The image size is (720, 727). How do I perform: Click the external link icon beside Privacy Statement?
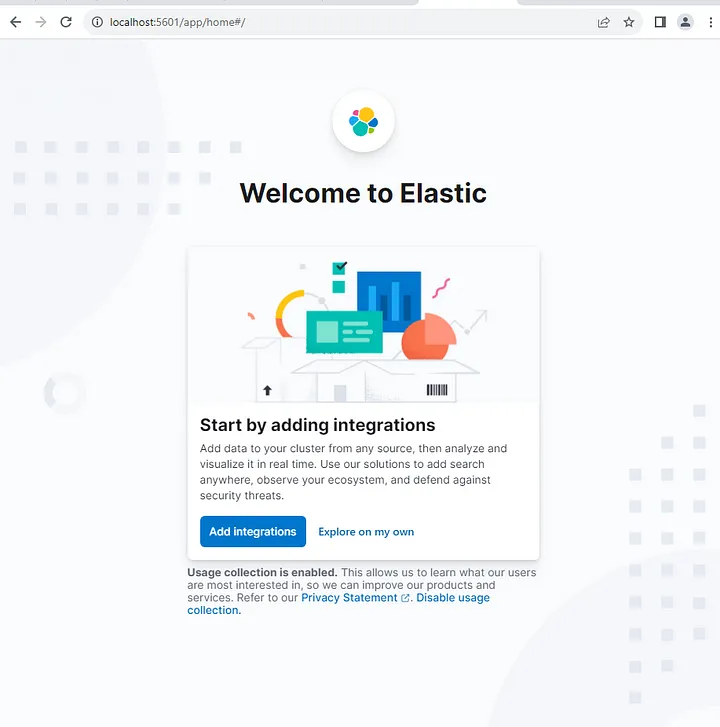(x=405, y=598)
